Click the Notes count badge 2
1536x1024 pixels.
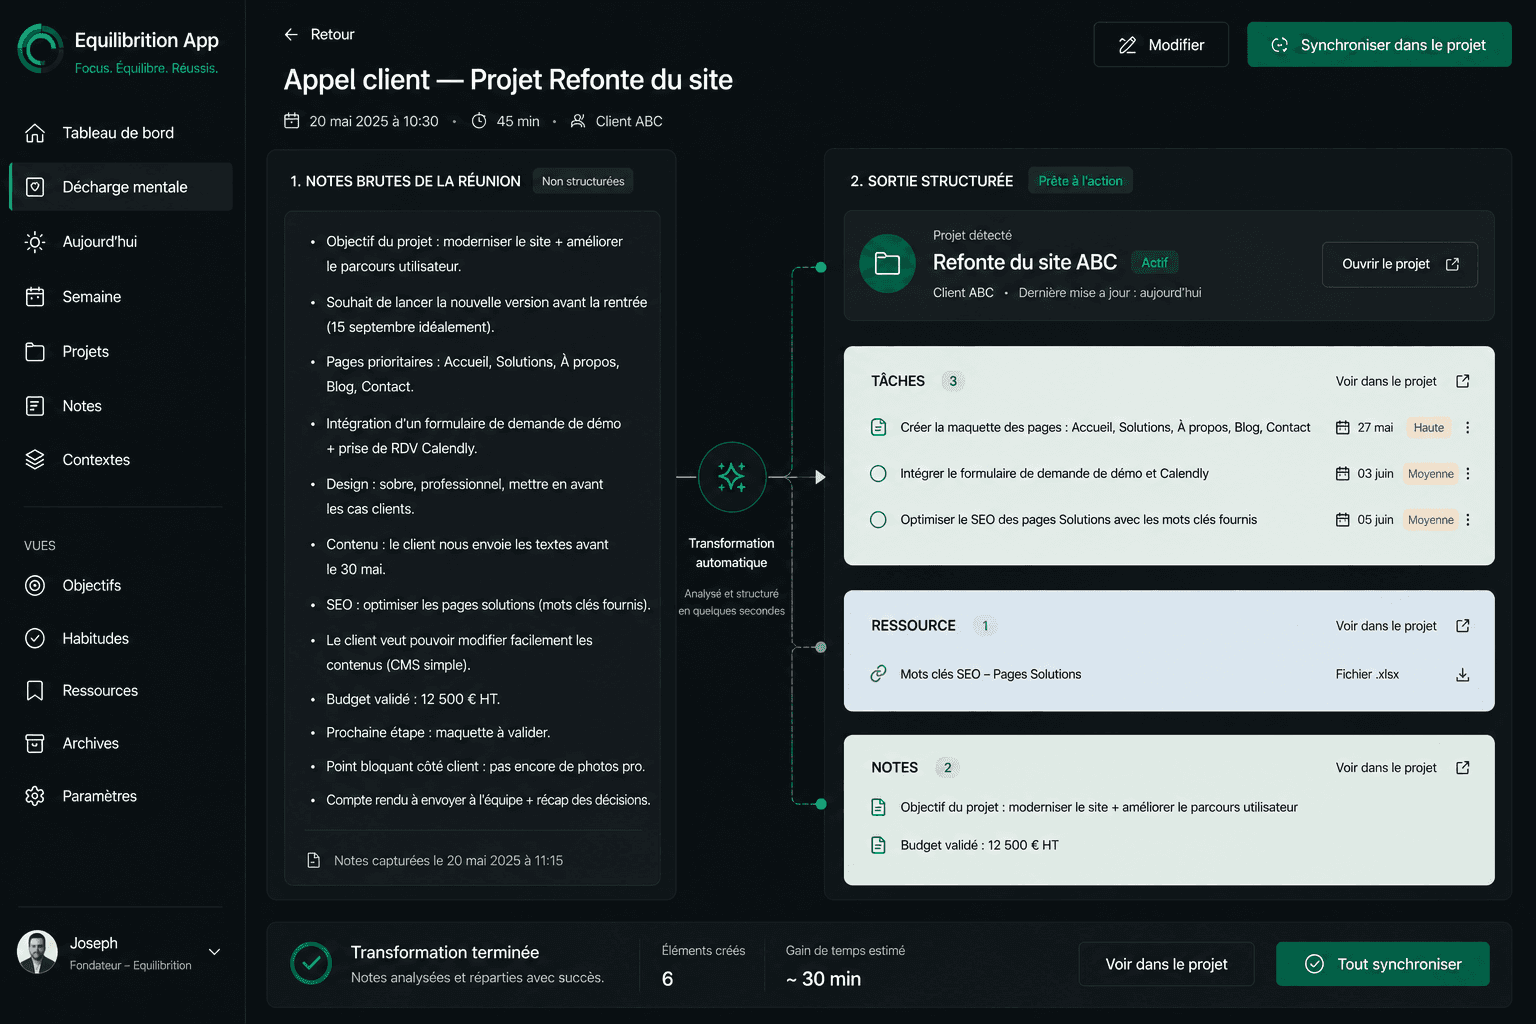coord(947,768)
